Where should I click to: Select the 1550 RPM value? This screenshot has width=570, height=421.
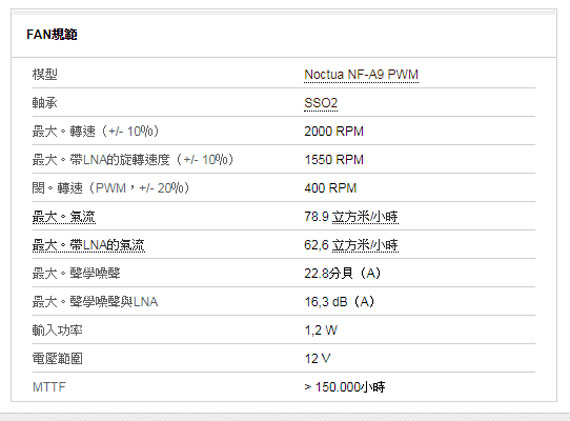(x=334, y=160)
